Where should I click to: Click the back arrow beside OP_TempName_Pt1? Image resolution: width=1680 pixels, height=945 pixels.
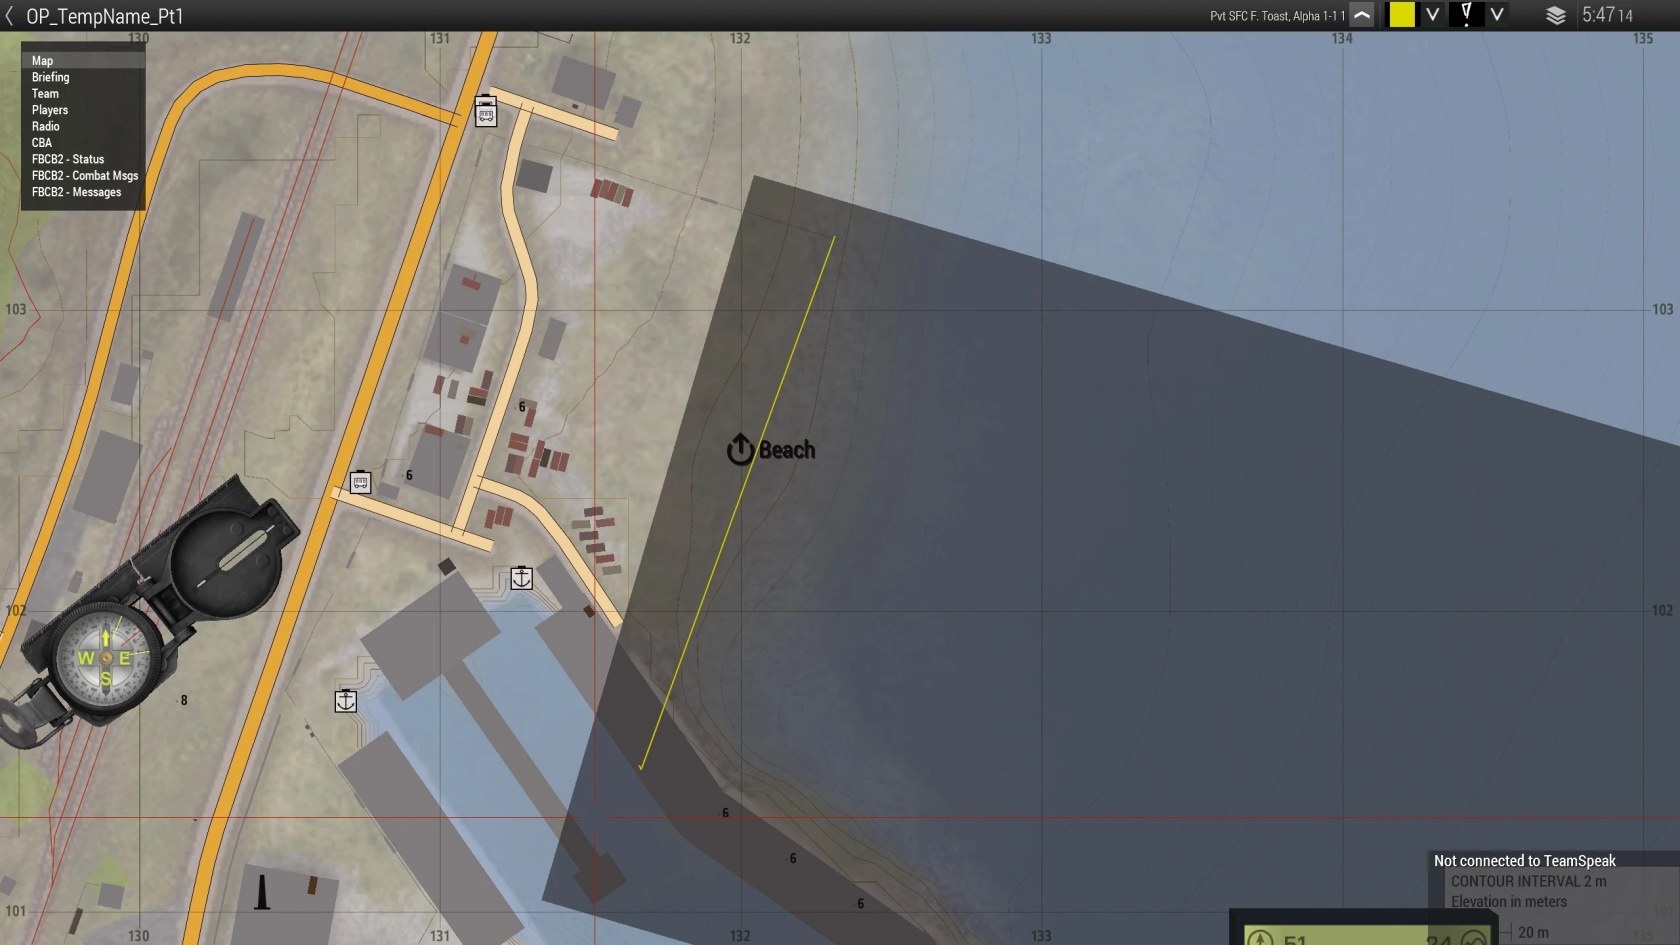click(x=10, y=16)
